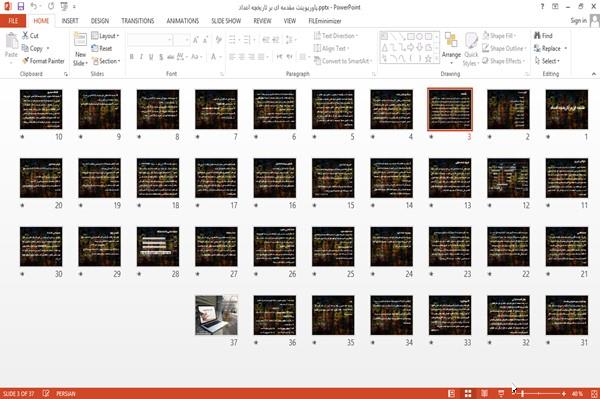Toggle Italic formatting button
The image size is (600, 399).
141,57
